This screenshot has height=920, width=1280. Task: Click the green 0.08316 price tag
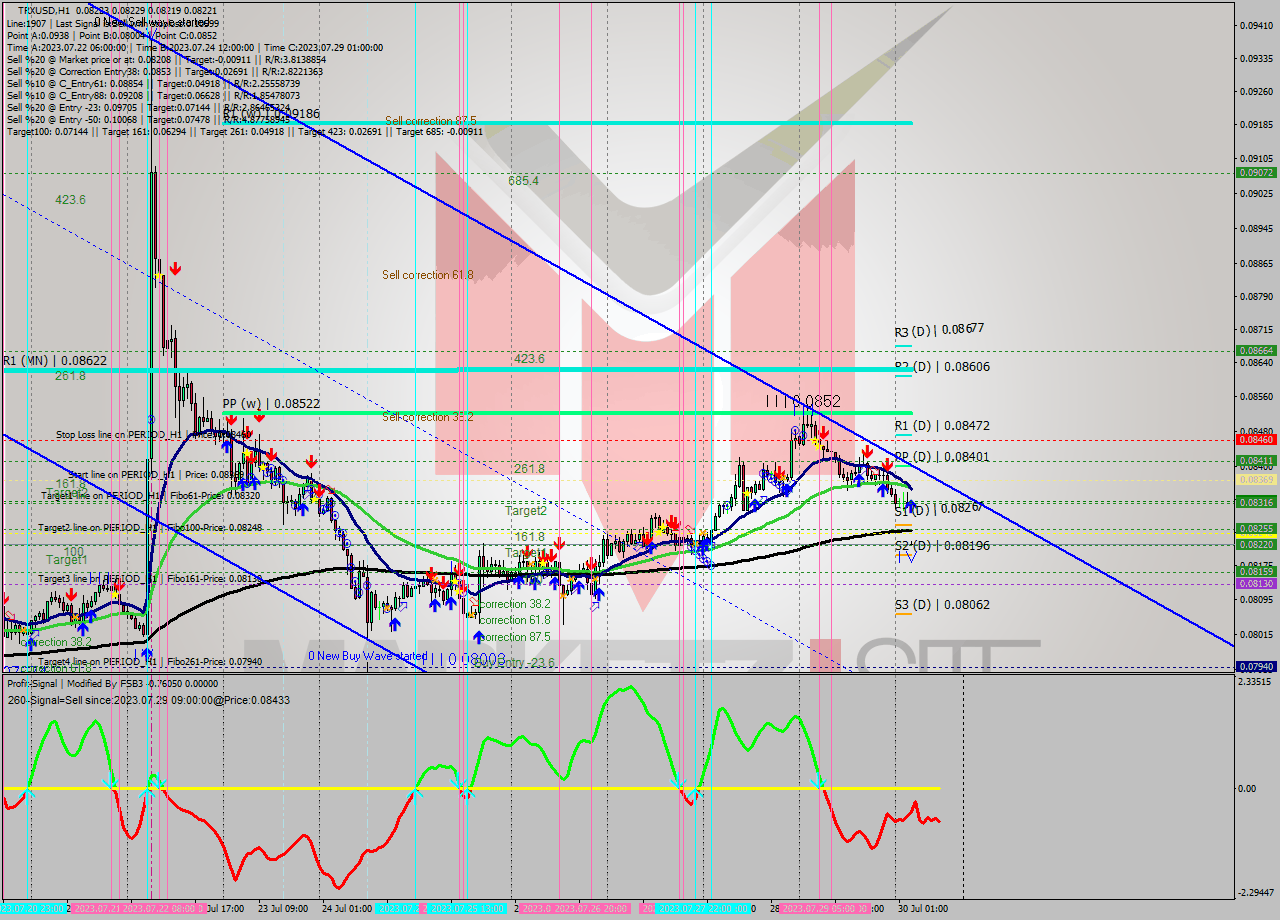tap(1255, 501)
